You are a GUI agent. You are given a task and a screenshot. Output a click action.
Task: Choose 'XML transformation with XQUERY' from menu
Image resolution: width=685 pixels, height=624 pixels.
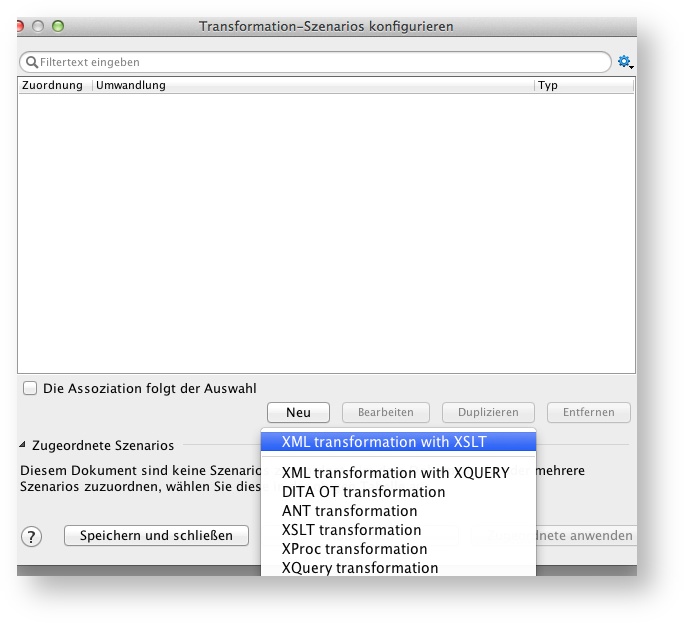pyautogui.click(x=396, y=473)
